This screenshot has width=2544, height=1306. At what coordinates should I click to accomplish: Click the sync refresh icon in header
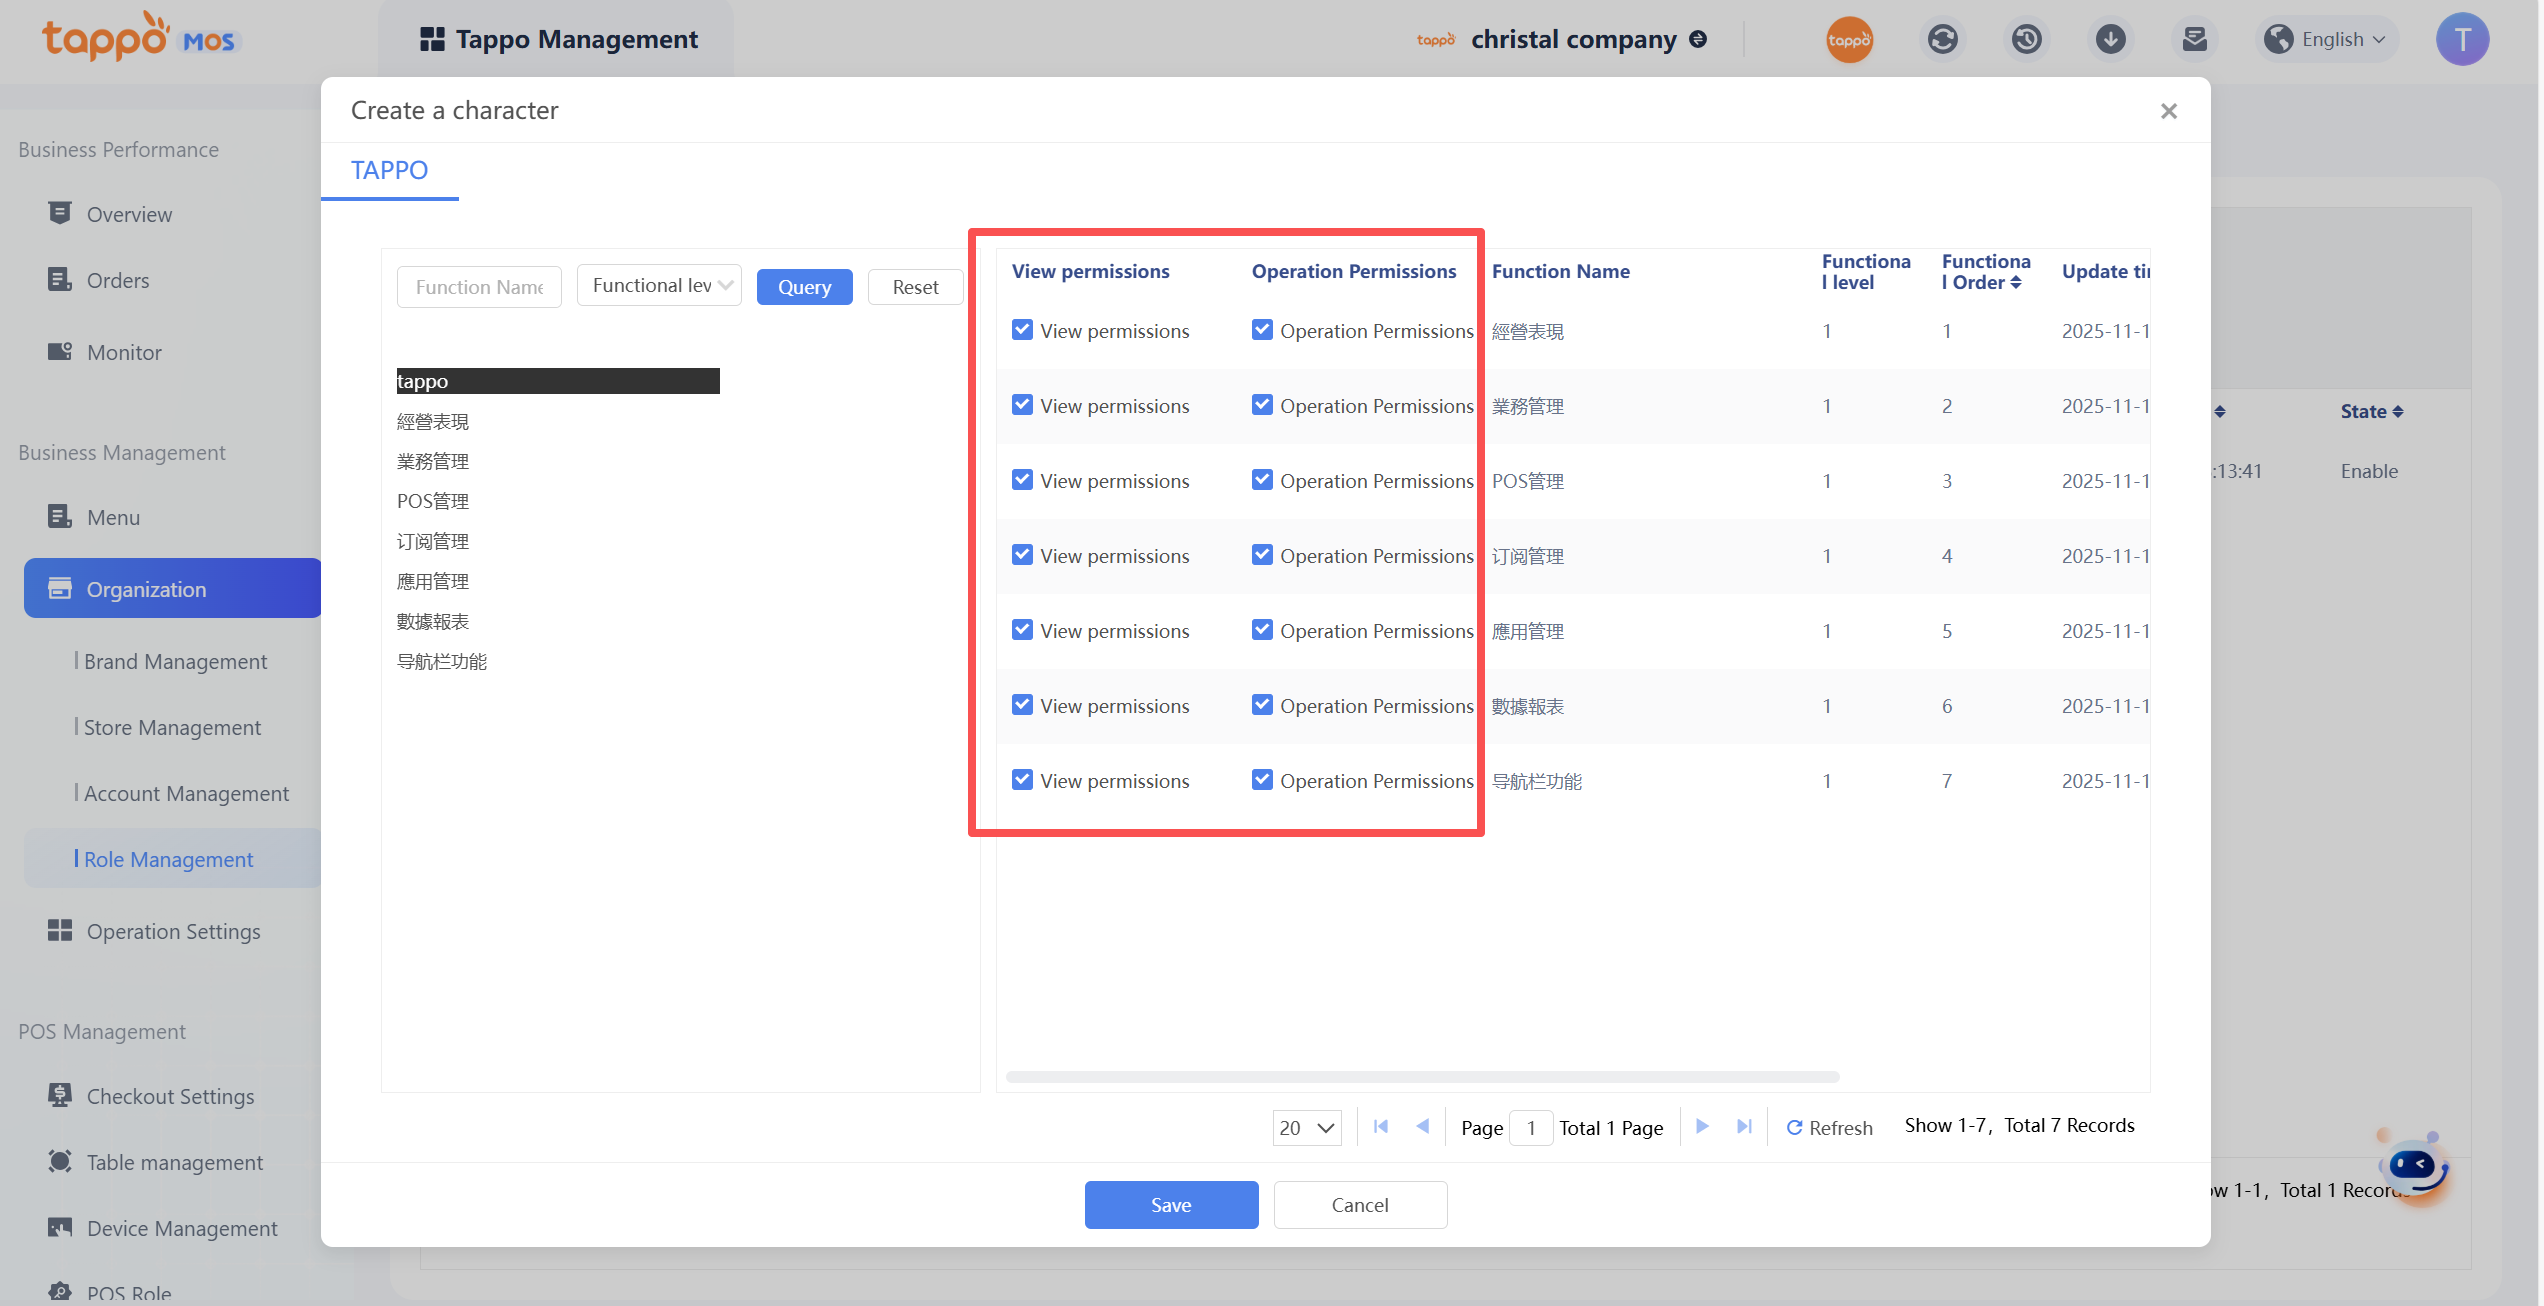pyautogui.click(x=1942, y=40)
